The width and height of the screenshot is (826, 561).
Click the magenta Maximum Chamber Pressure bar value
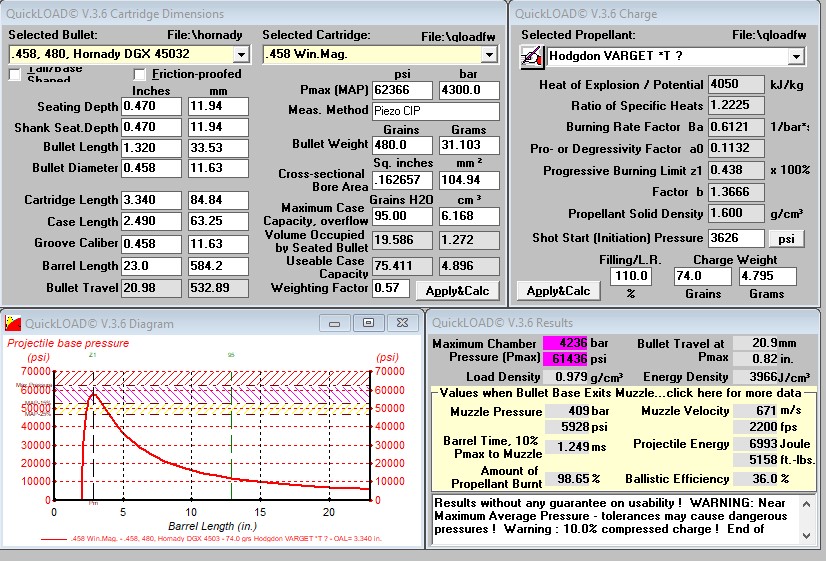tap(563, 343)
